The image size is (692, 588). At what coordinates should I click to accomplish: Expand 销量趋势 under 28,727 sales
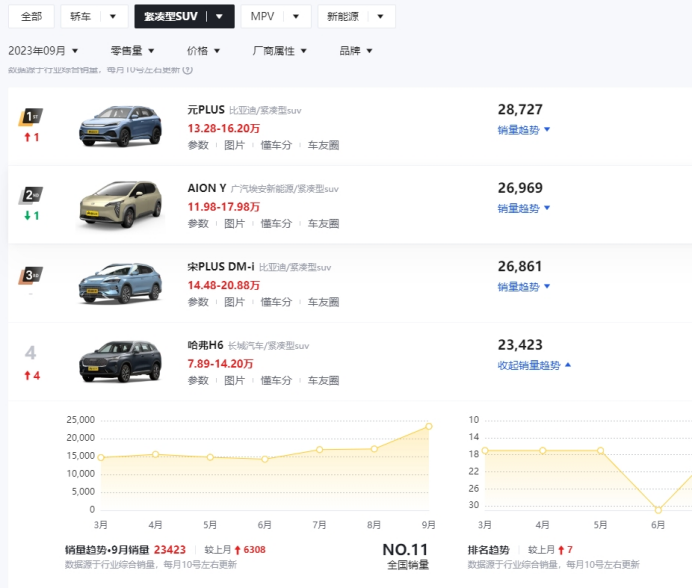click(x=524, y=130)
